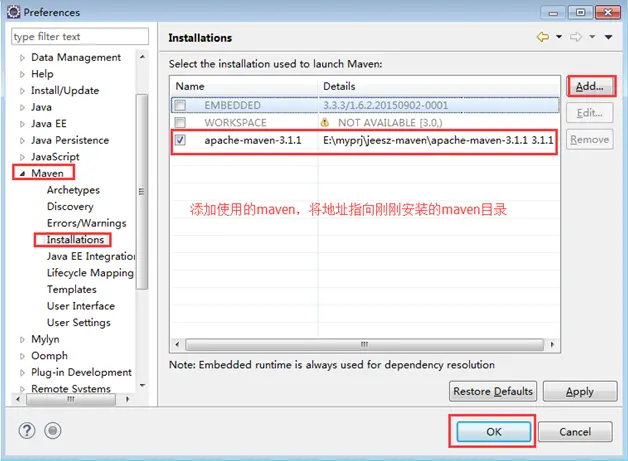Select the Oomph tree label
The width and height of the screenshot is (628, 461).
click(49, 356)
